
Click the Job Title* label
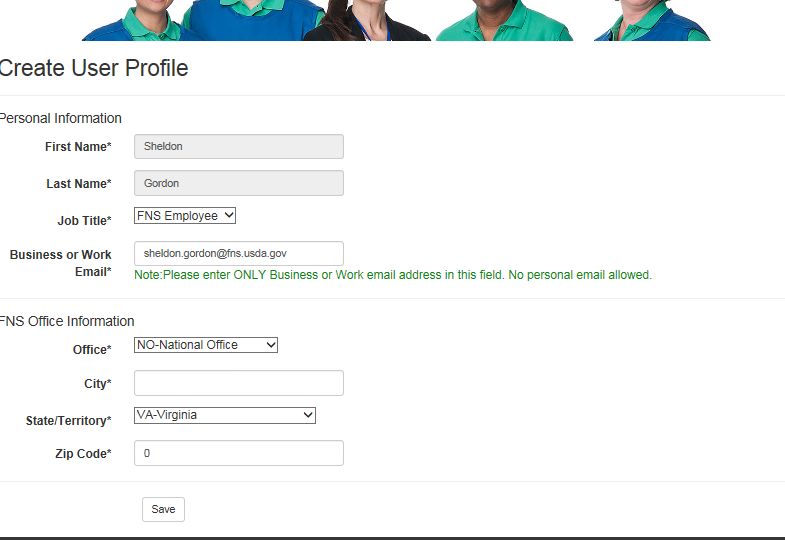click(x=85, y=221)
